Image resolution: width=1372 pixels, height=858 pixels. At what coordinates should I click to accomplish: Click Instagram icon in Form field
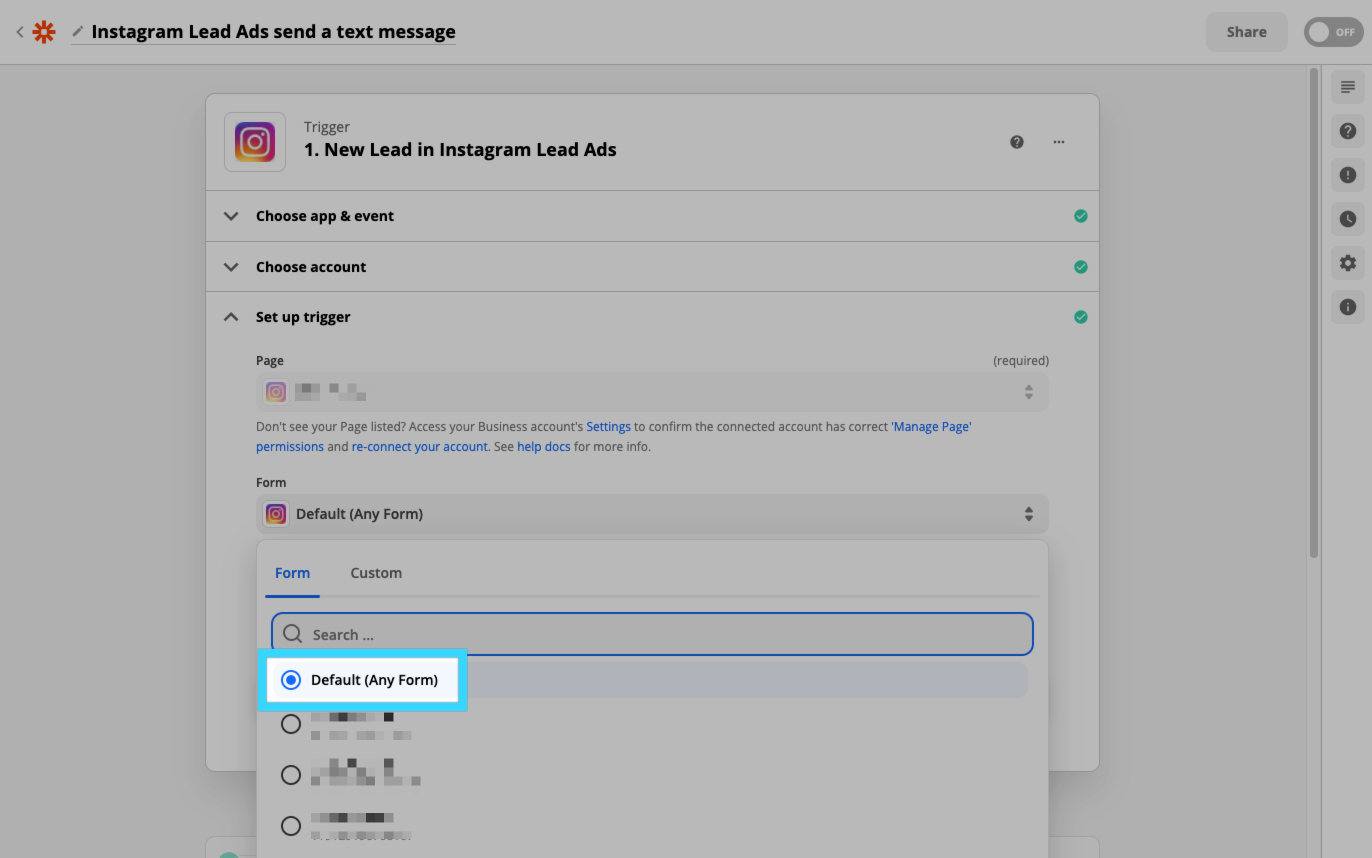[x=276, y=514]
